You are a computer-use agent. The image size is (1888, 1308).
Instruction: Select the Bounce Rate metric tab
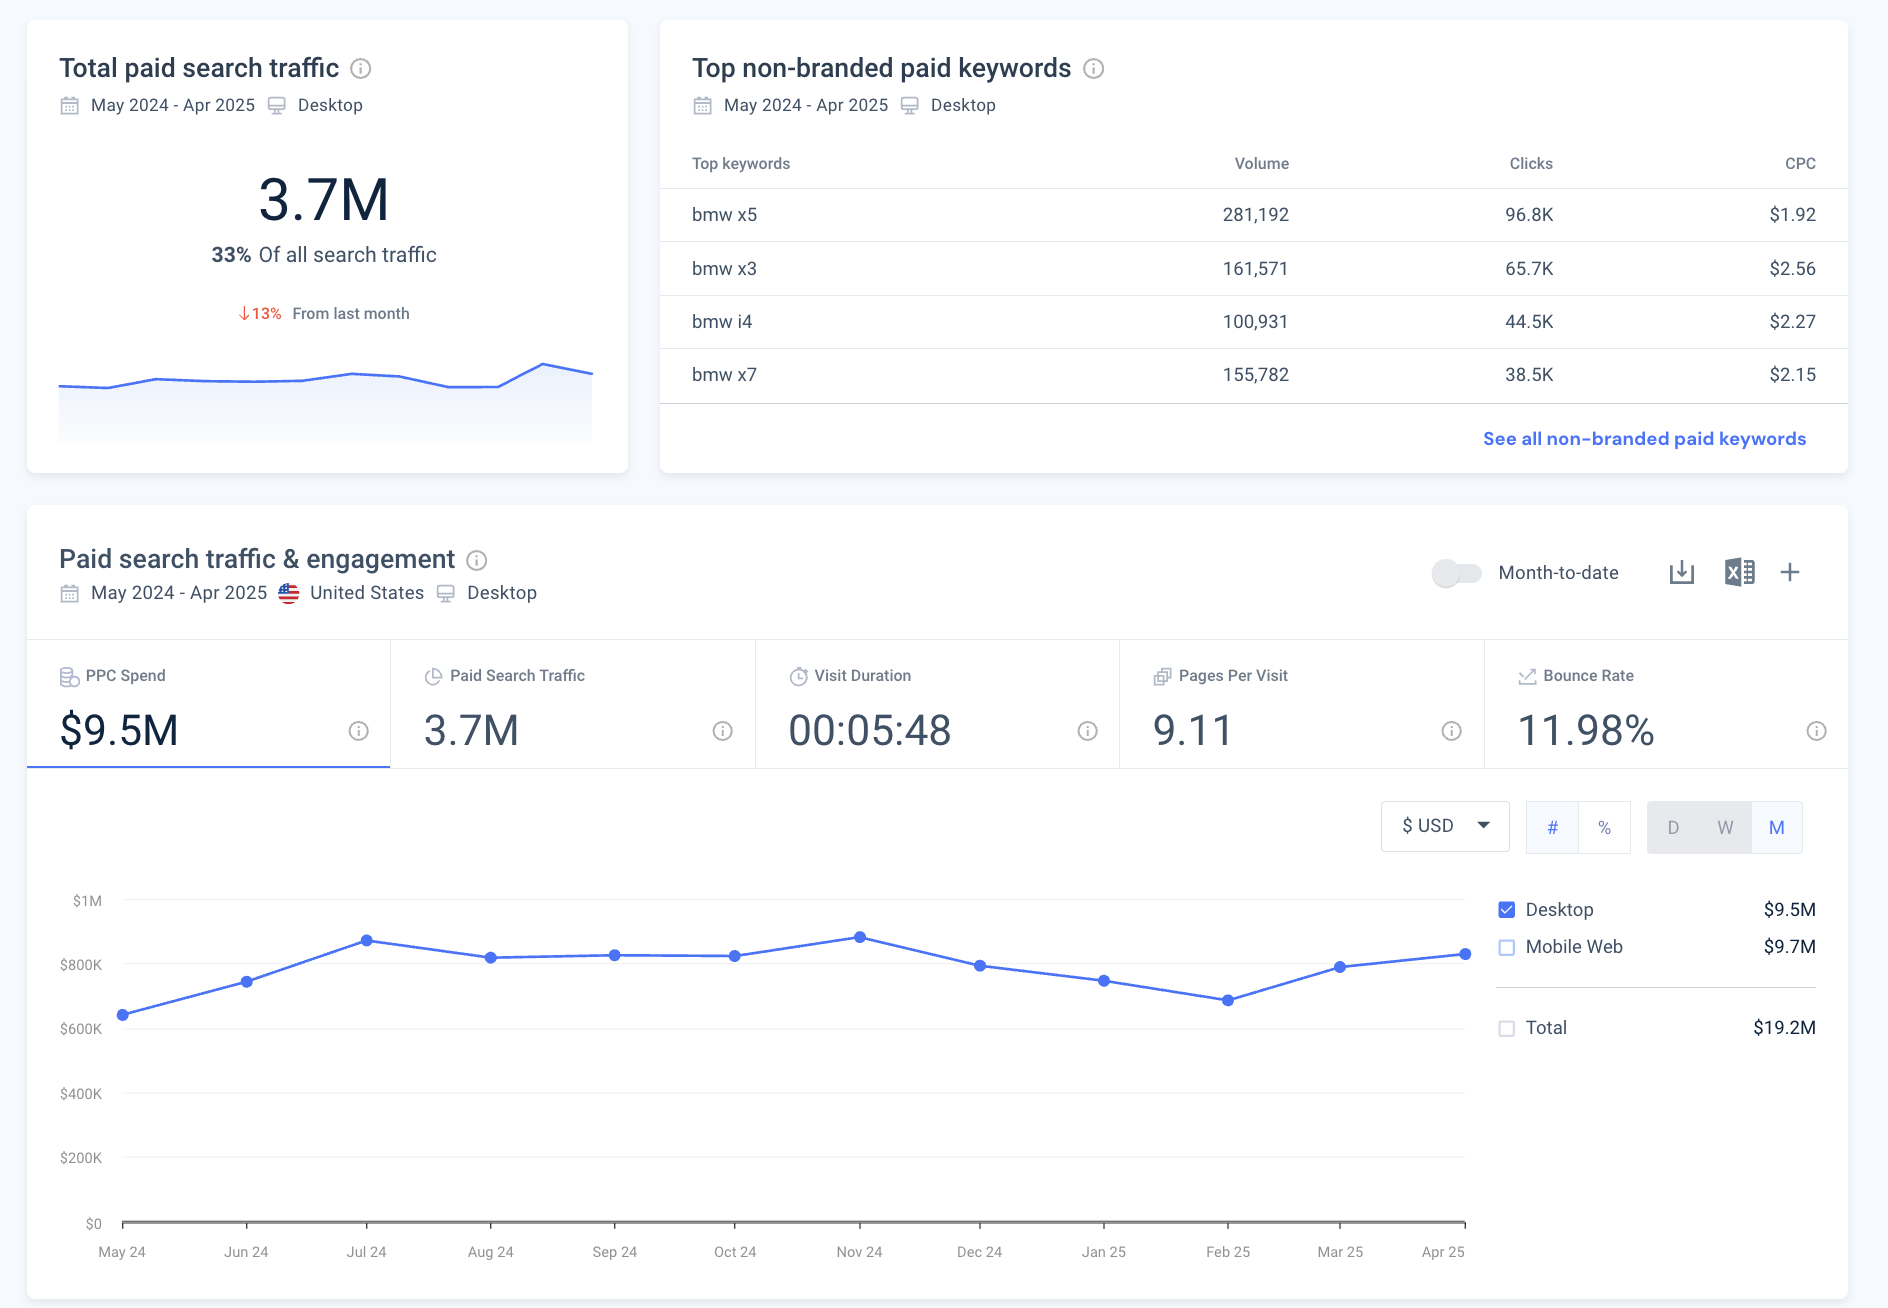[x=1666, y=704]
